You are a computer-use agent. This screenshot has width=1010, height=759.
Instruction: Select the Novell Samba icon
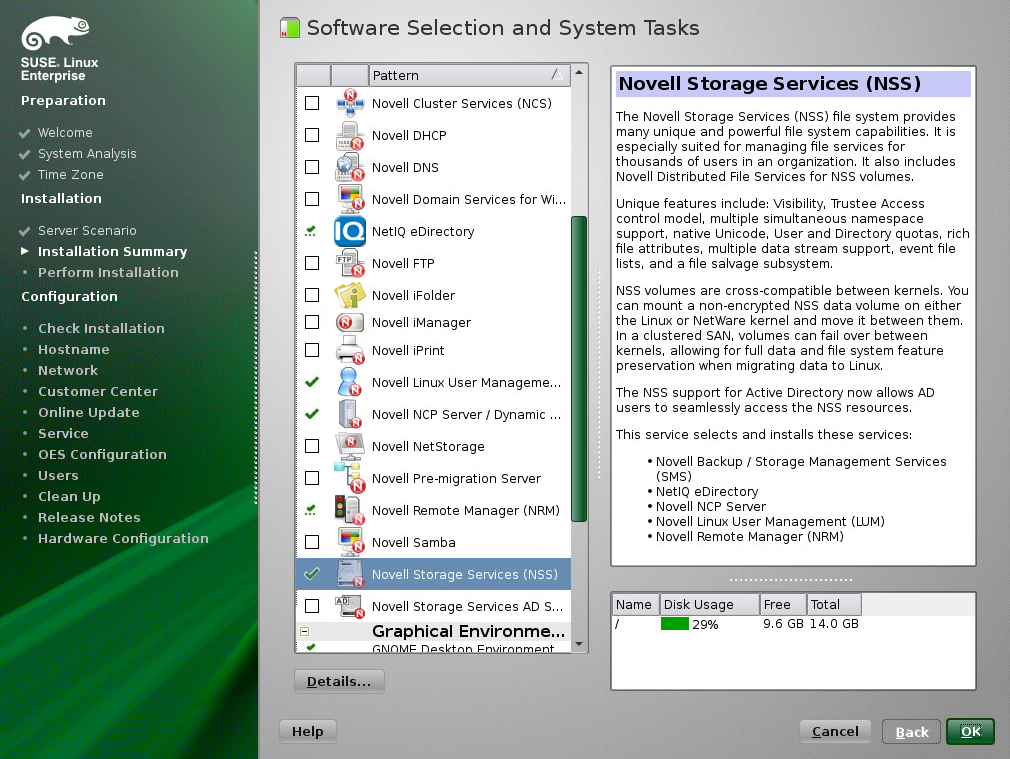click(x=348, y=542)
